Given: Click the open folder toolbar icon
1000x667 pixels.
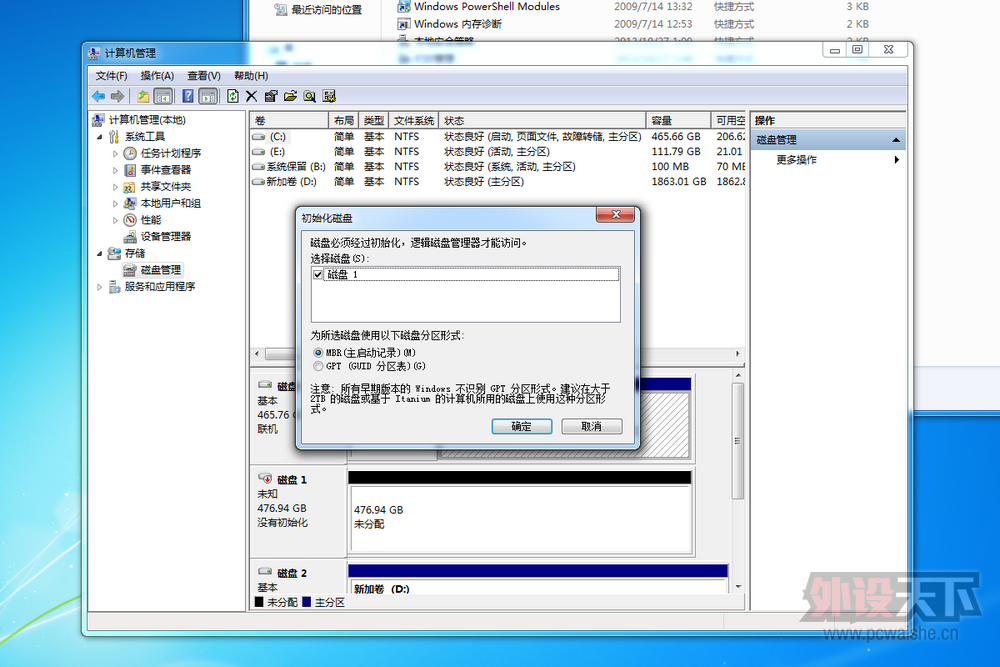Looking at the screenshot, I should [290, 96].
